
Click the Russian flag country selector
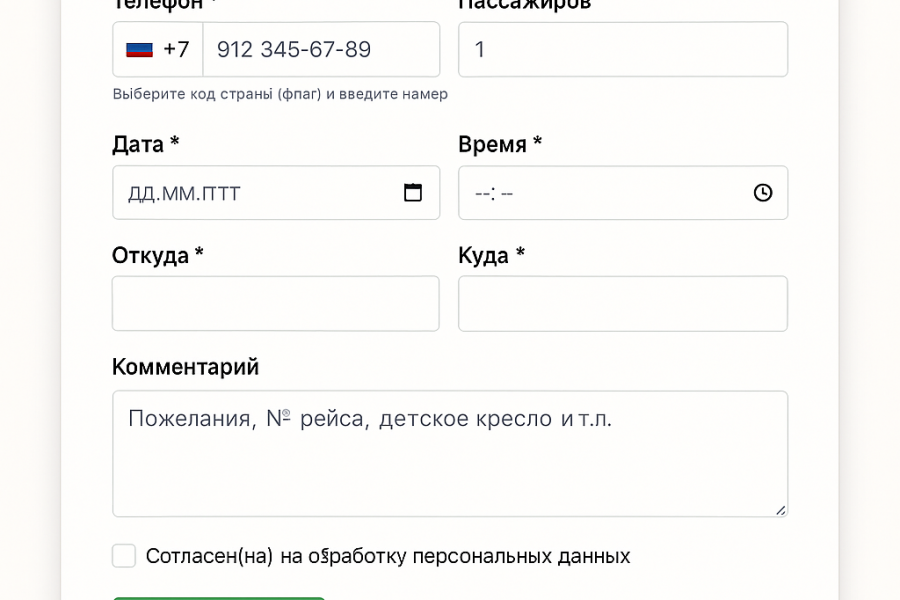click(x=139, y=50)
